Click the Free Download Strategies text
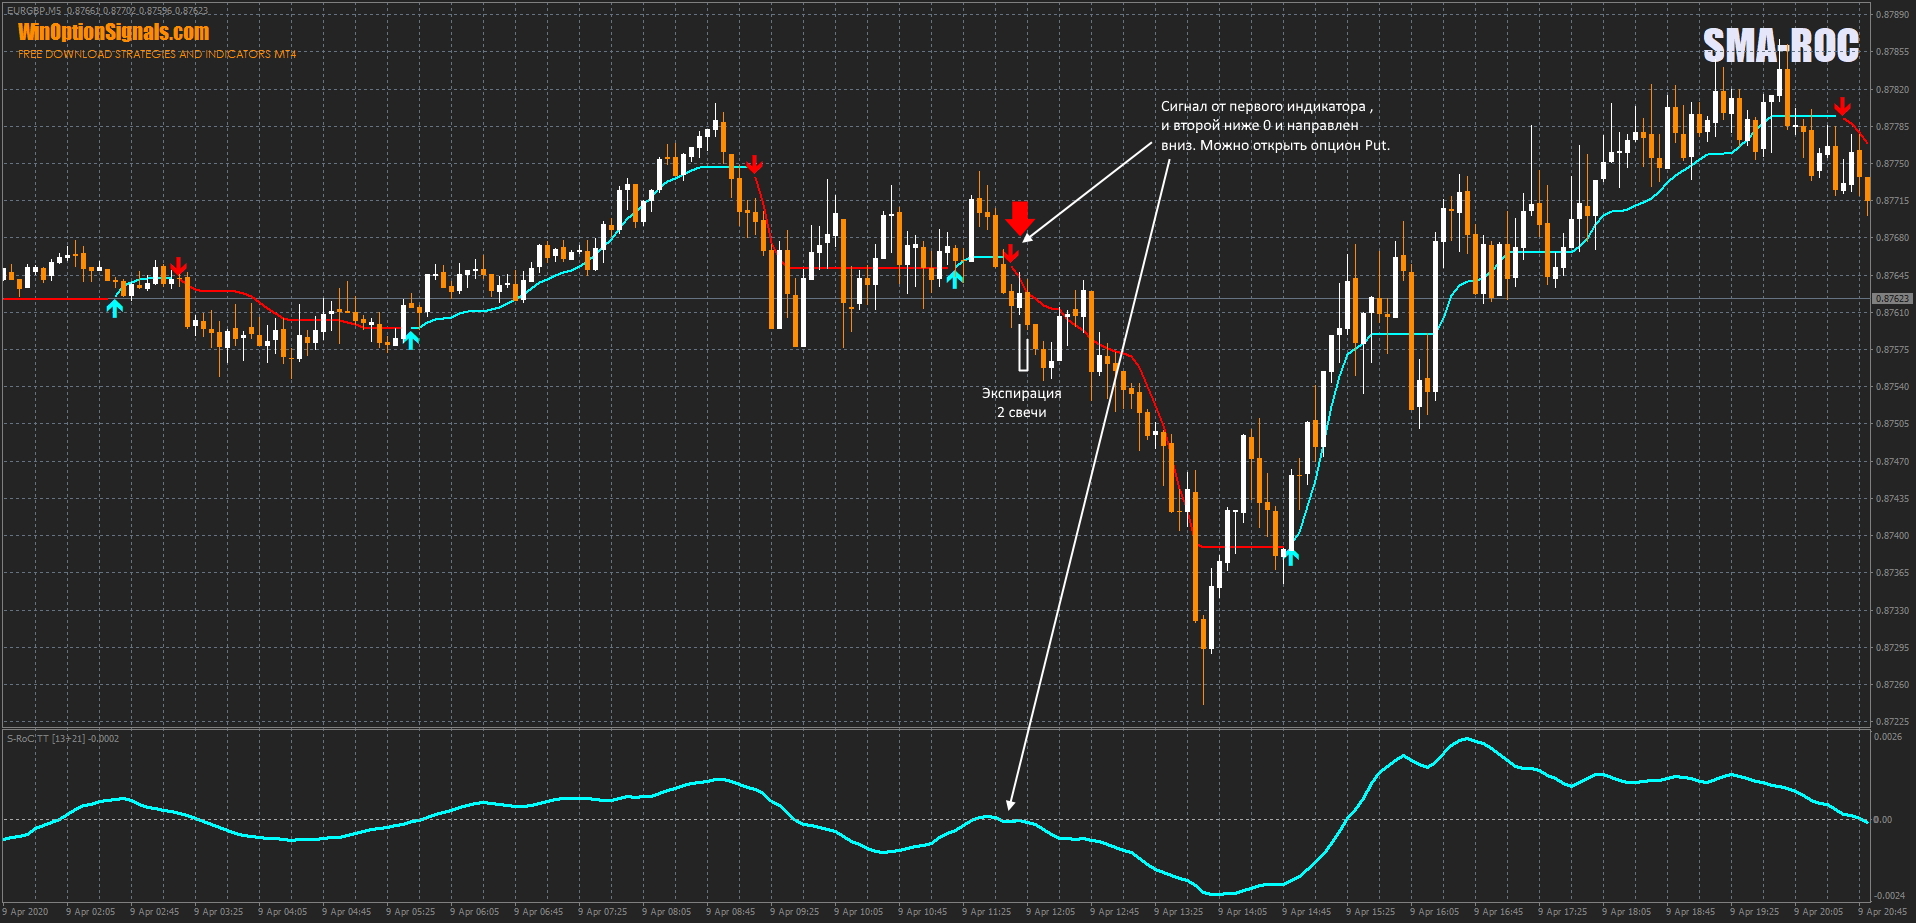 click(157, 54)
